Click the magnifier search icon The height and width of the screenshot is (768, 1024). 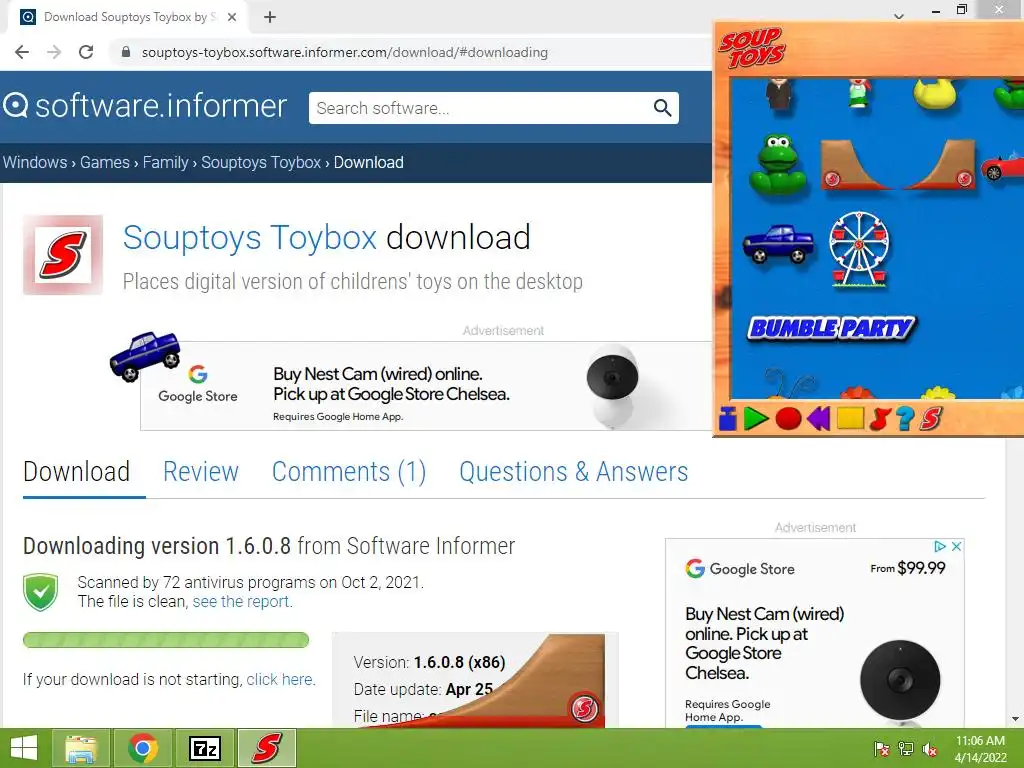point(662,108)
